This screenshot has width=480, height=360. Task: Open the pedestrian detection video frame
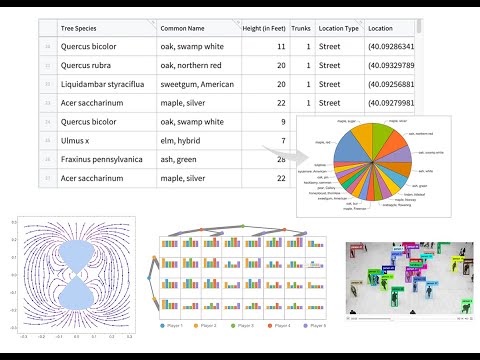[410, 279]
